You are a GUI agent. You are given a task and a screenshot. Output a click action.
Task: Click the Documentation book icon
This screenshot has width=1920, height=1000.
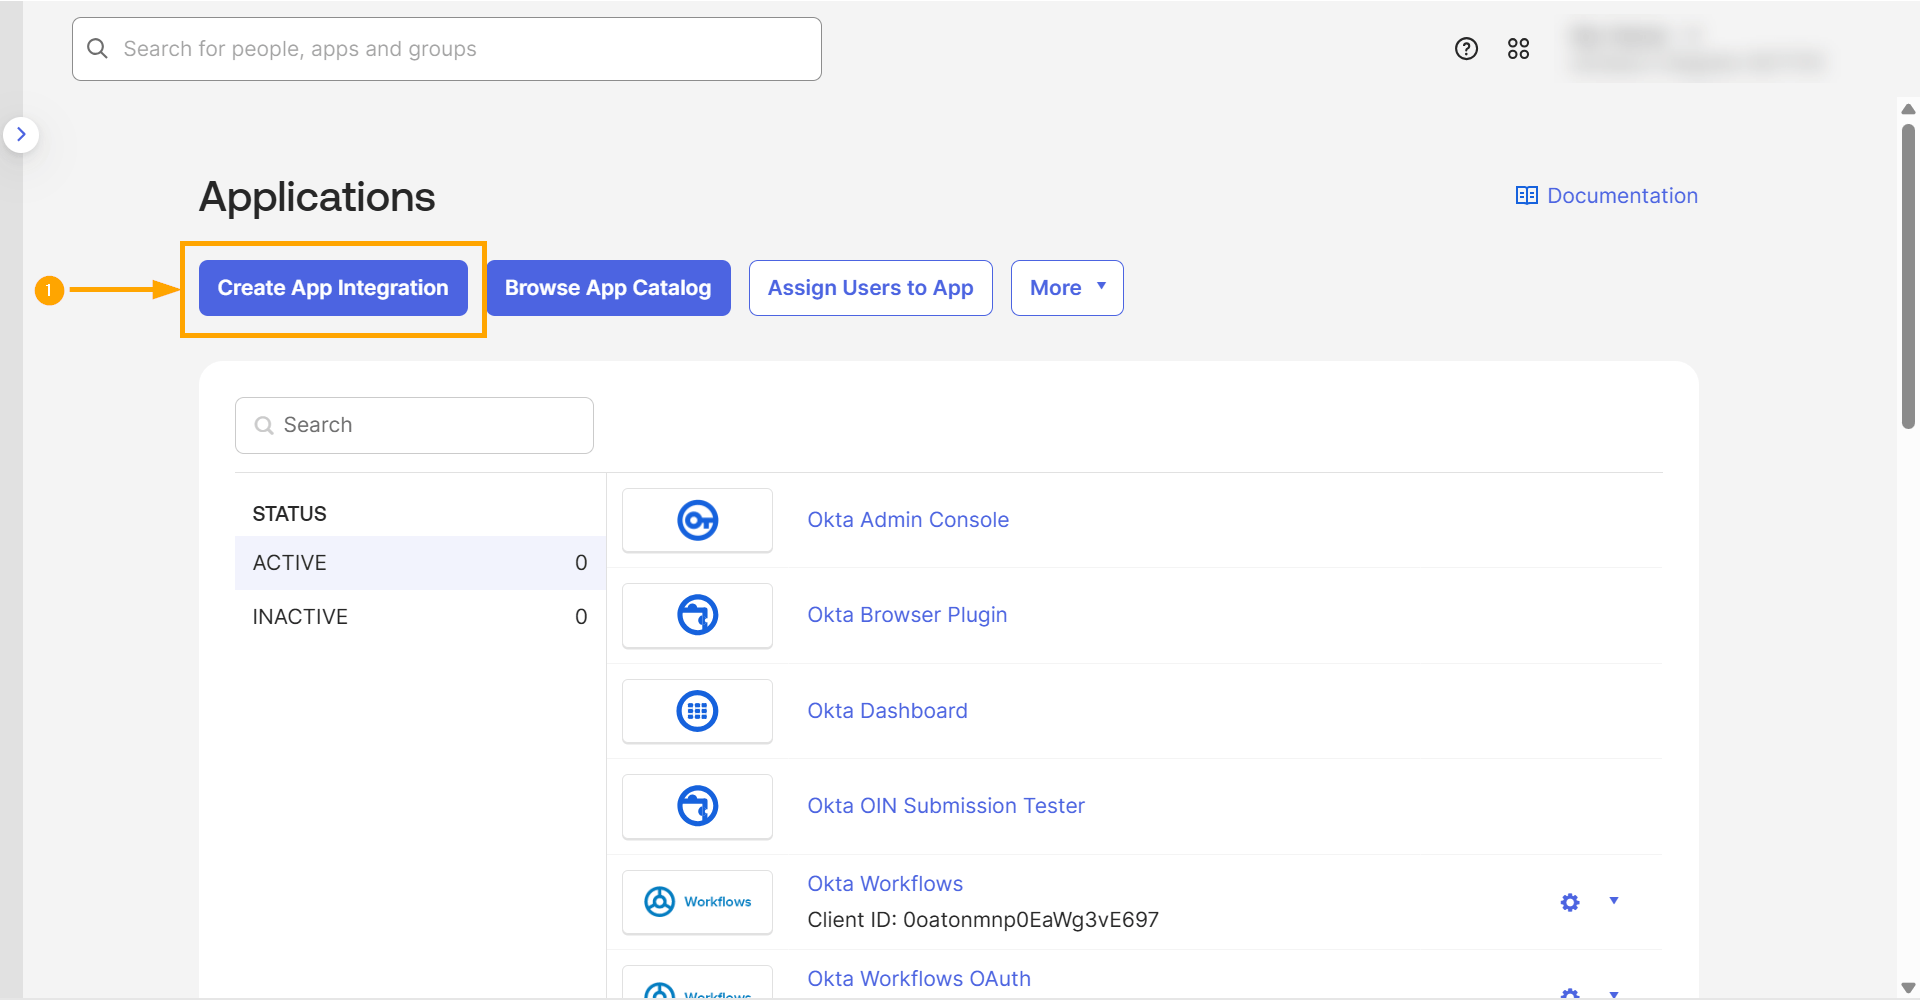coord(1526,196)
